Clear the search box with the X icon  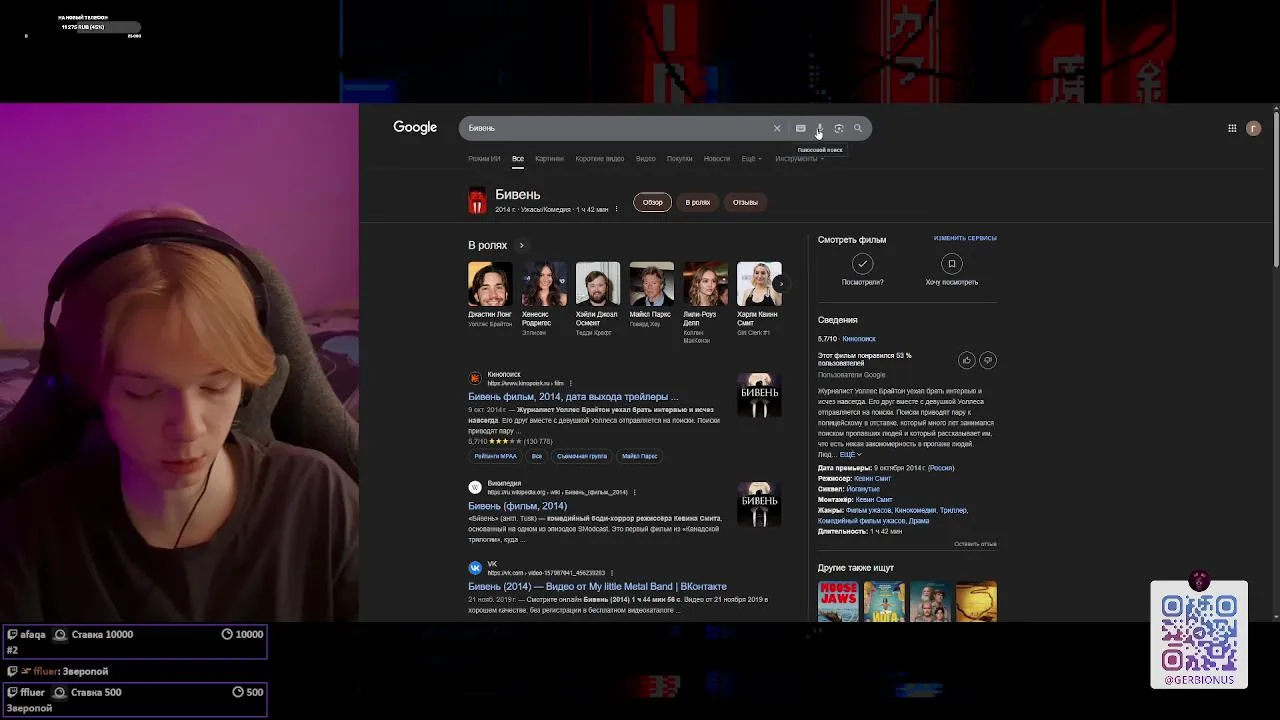point(777,128)
